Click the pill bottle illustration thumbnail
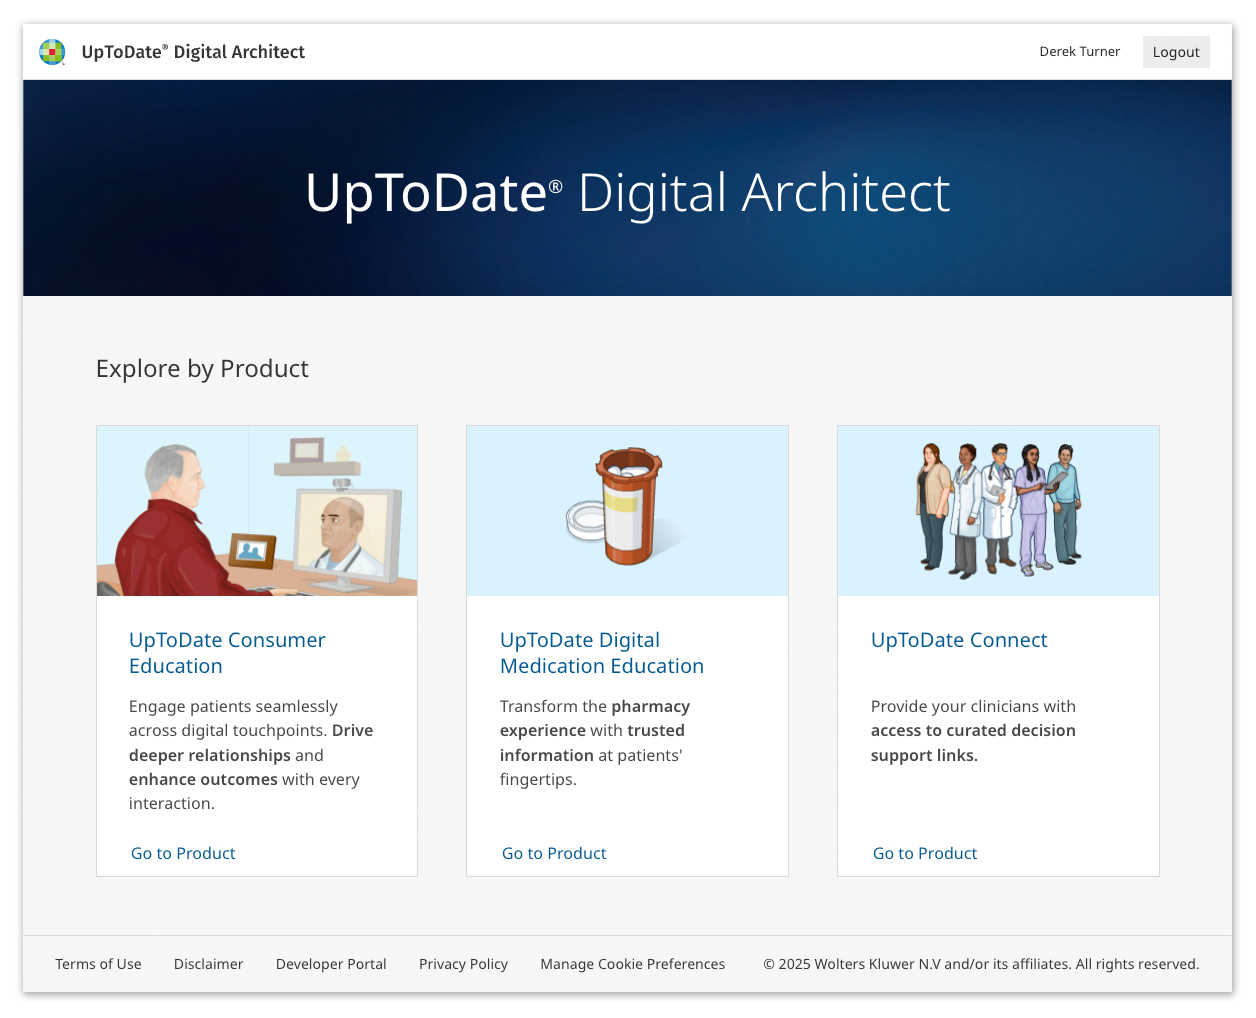 pos(627,511)
